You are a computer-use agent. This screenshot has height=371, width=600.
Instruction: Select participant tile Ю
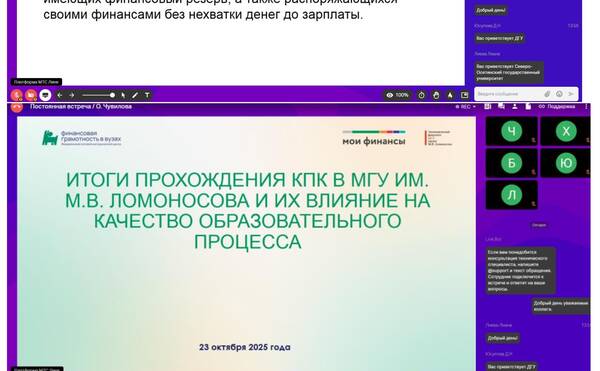coord(566,163)
